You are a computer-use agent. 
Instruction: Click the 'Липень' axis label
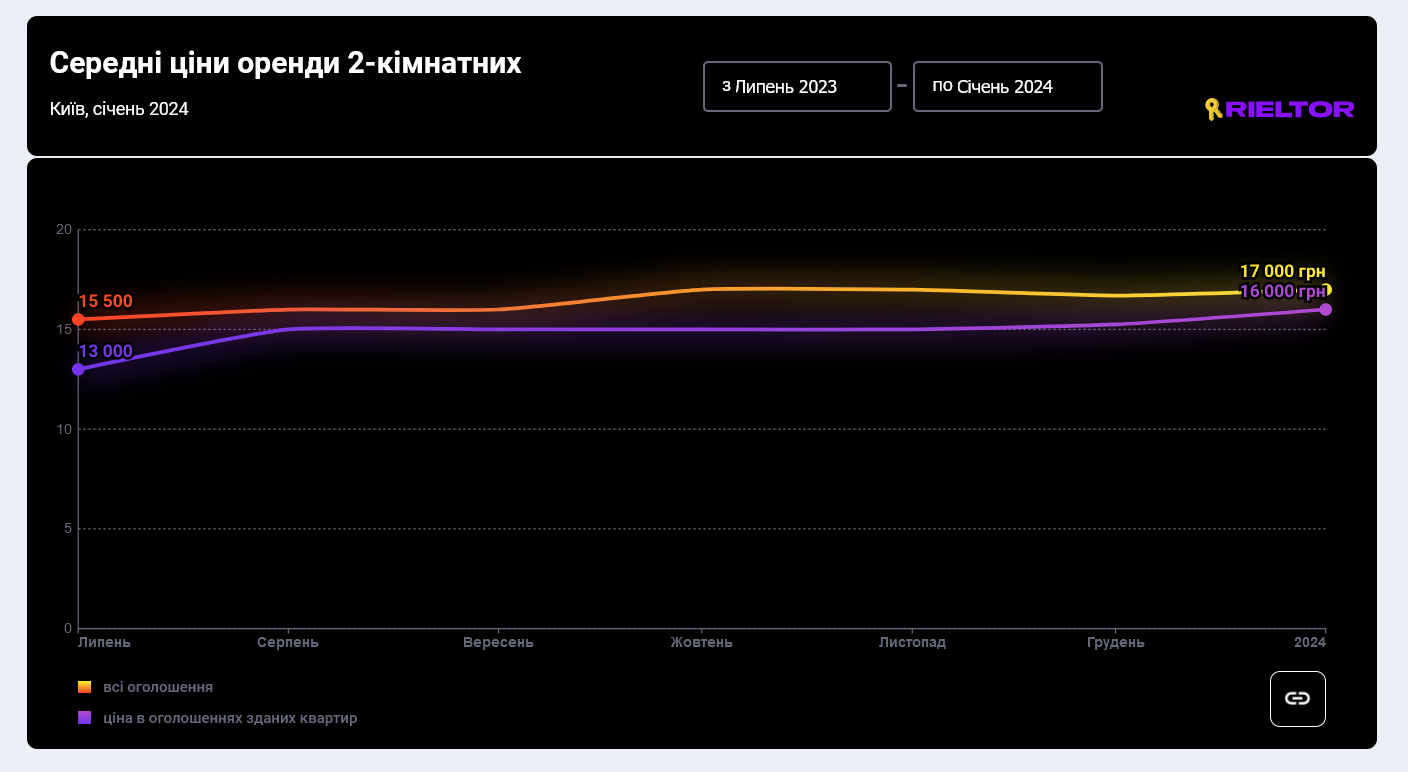(x=104, y=642)
